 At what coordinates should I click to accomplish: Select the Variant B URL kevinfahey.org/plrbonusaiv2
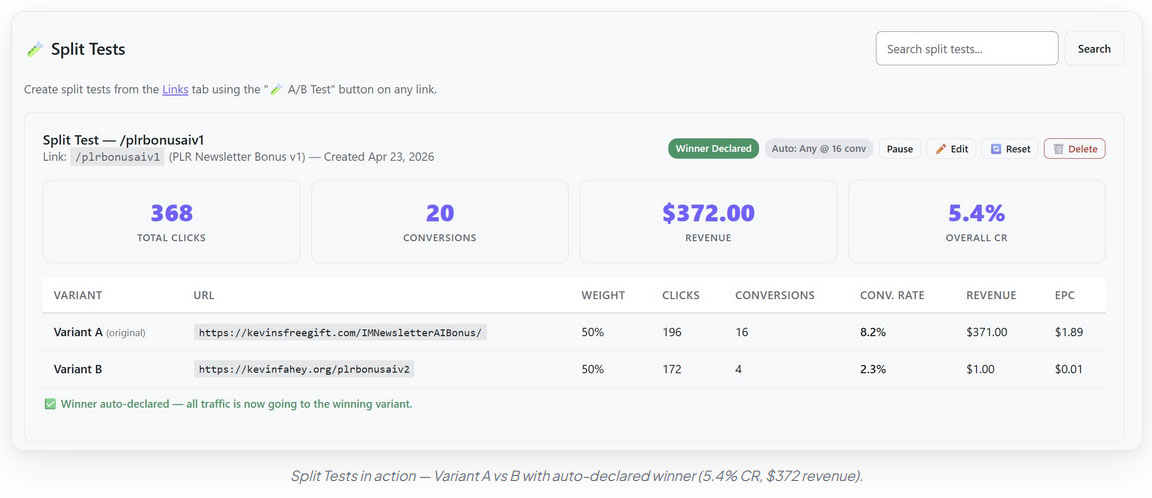point(304,369)
